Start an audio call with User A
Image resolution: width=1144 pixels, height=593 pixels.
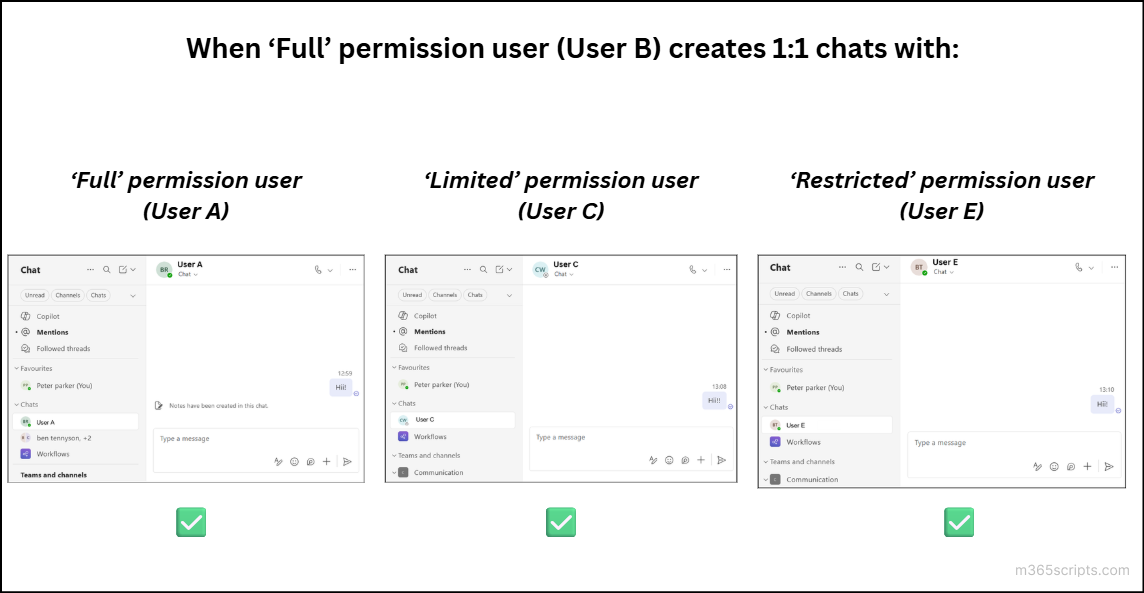click(317, 270)
